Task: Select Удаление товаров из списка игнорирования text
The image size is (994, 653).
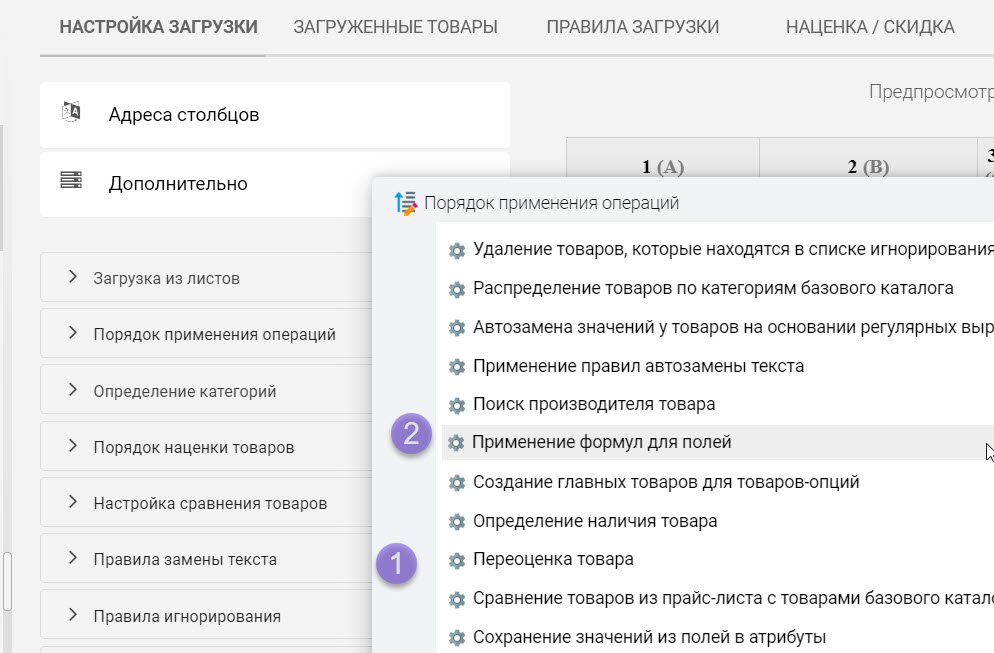Action: tap(733, 249)
